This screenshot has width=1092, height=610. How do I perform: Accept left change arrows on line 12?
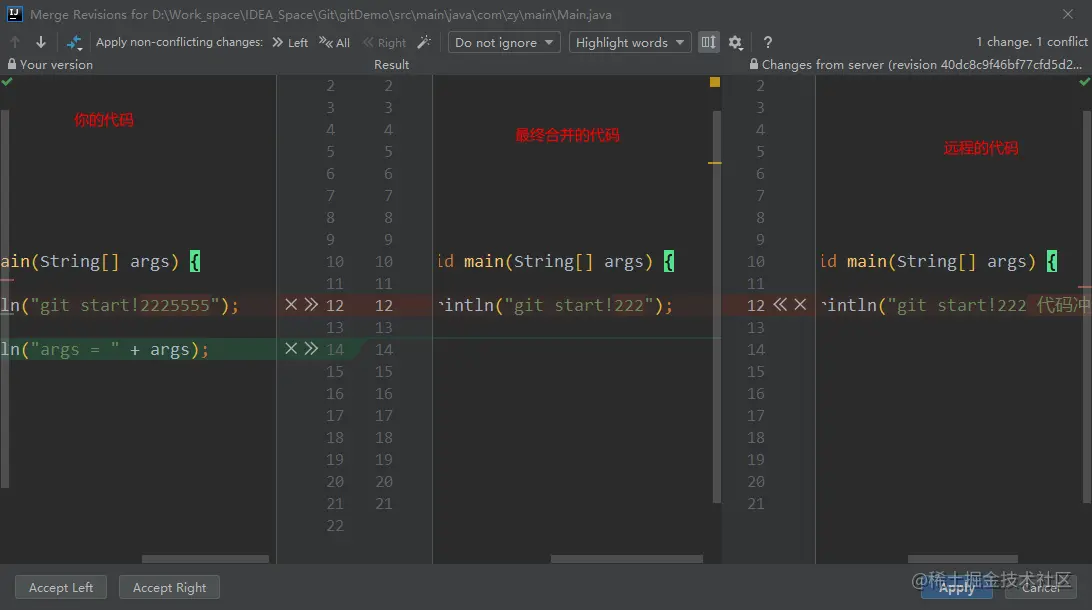point(311,304)
